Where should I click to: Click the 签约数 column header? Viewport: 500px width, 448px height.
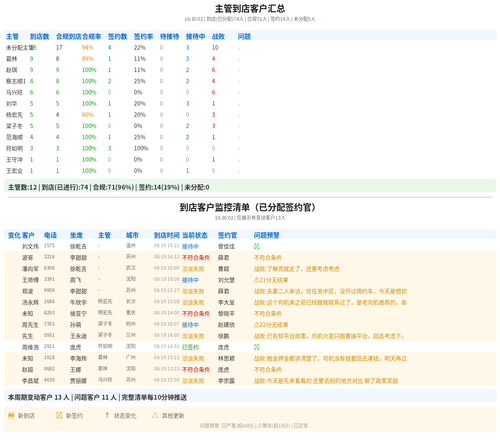[118, 36]
